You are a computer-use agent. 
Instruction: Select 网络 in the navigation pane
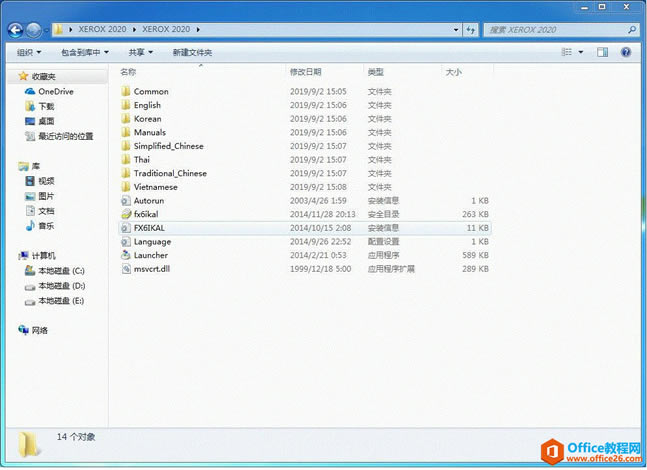click(x=40, y=330)
